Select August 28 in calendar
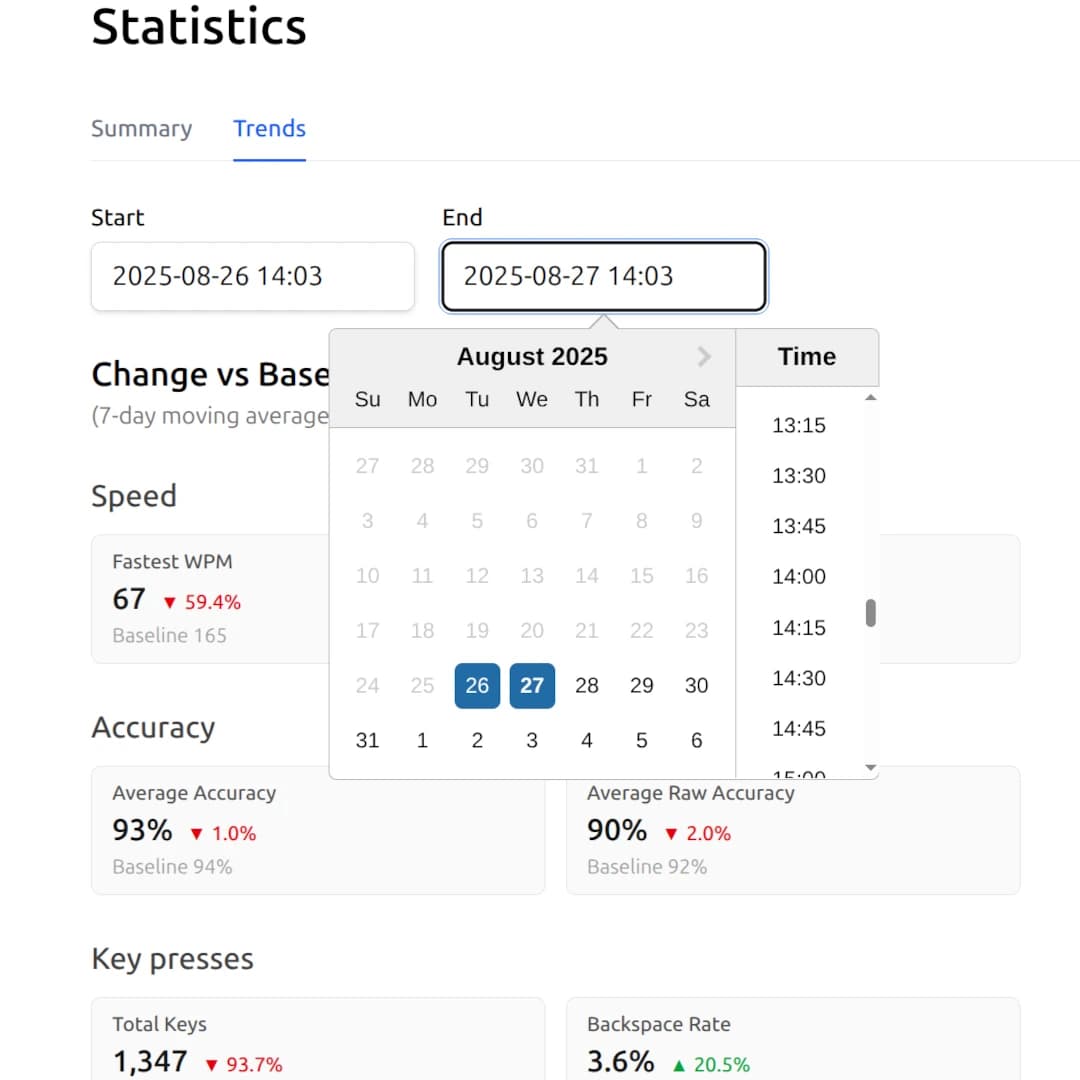Image resolution: width=1080 pixels, height=1080 pixels. tap(587, 685)
